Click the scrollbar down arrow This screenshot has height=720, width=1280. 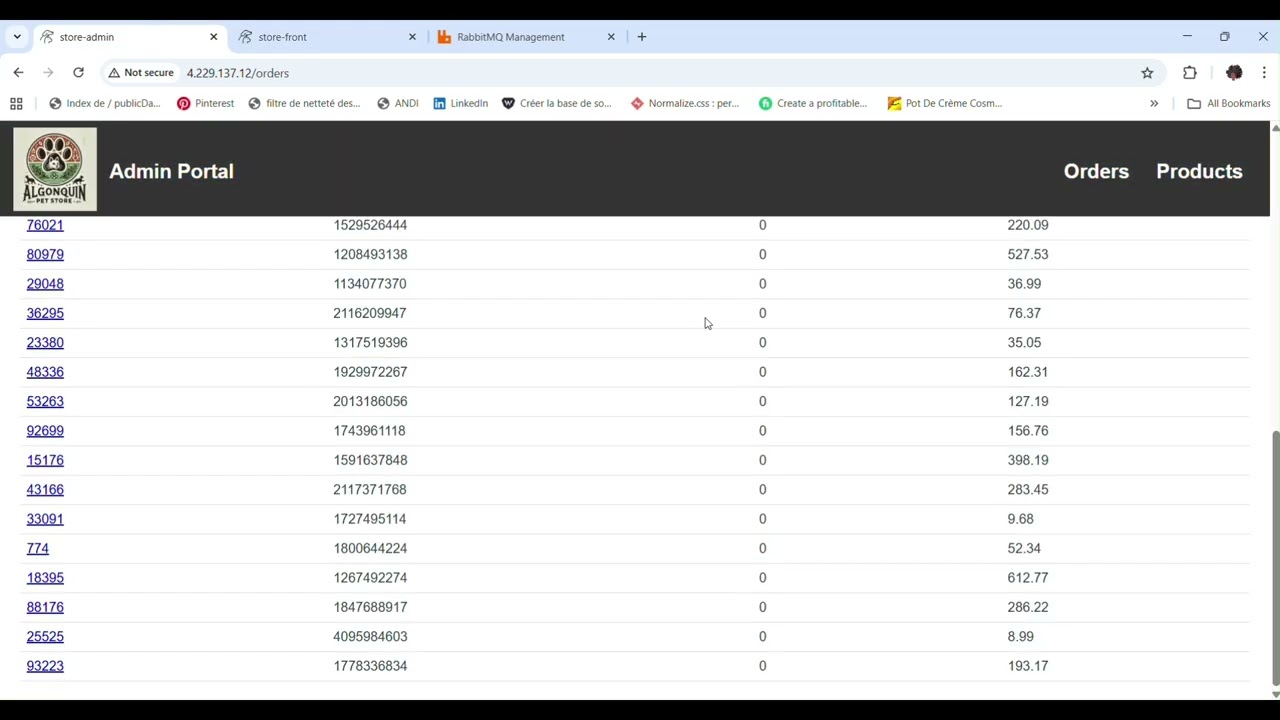click(1275, 694)
